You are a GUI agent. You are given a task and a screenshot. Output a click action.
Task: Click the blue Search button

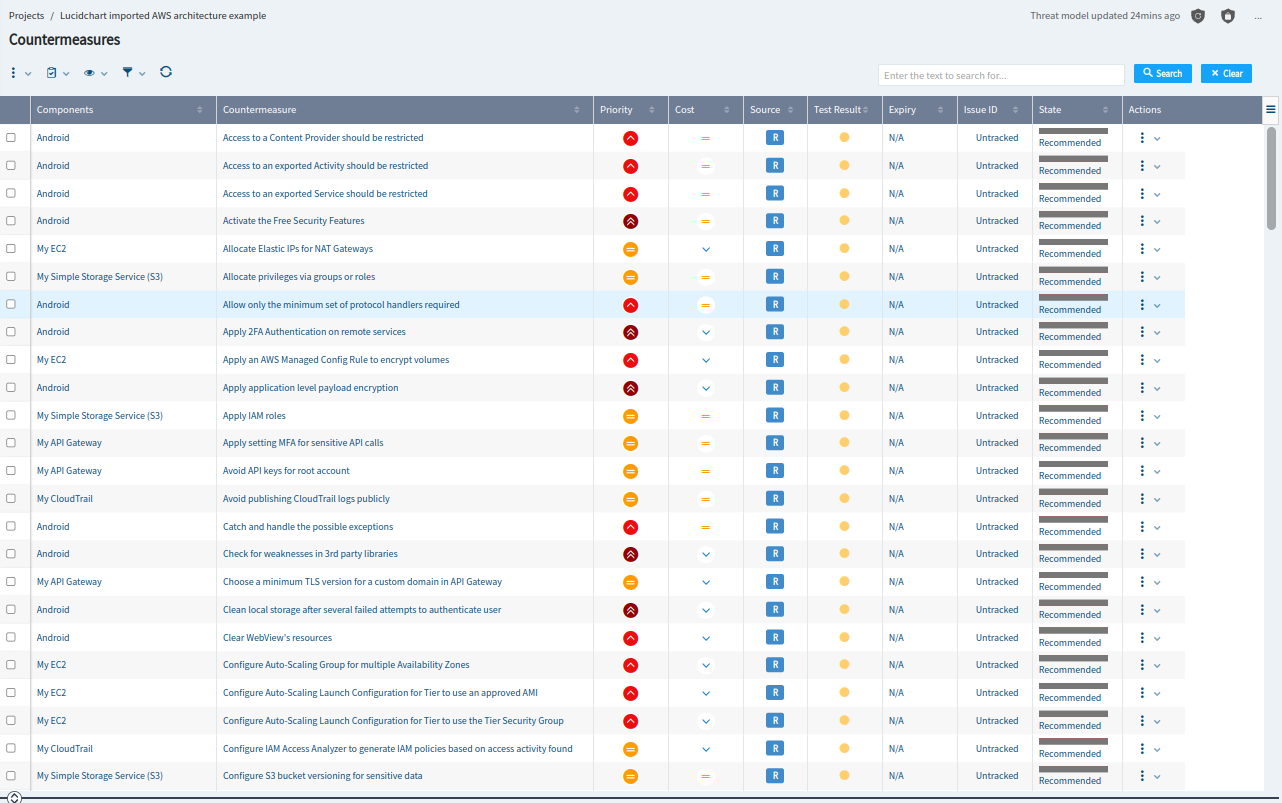pos(1162,74)
